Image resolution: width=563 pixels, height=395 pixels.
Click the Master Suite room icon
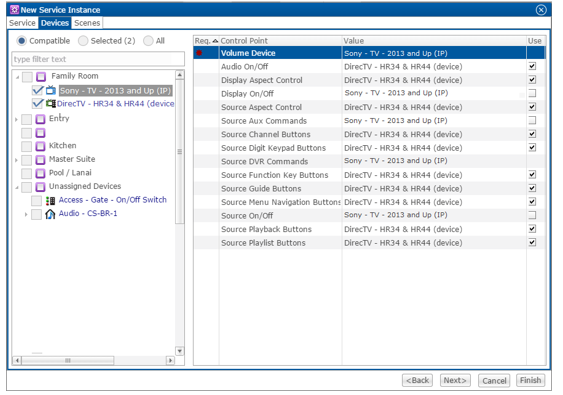coord(40,159)
